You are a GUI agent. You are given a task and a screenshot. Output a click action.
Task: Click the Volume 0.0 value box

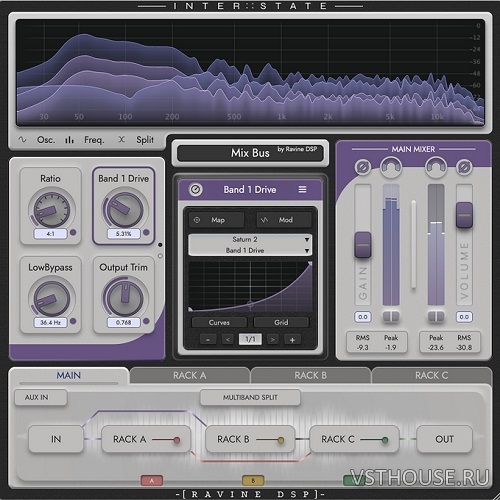click(464, 317)
